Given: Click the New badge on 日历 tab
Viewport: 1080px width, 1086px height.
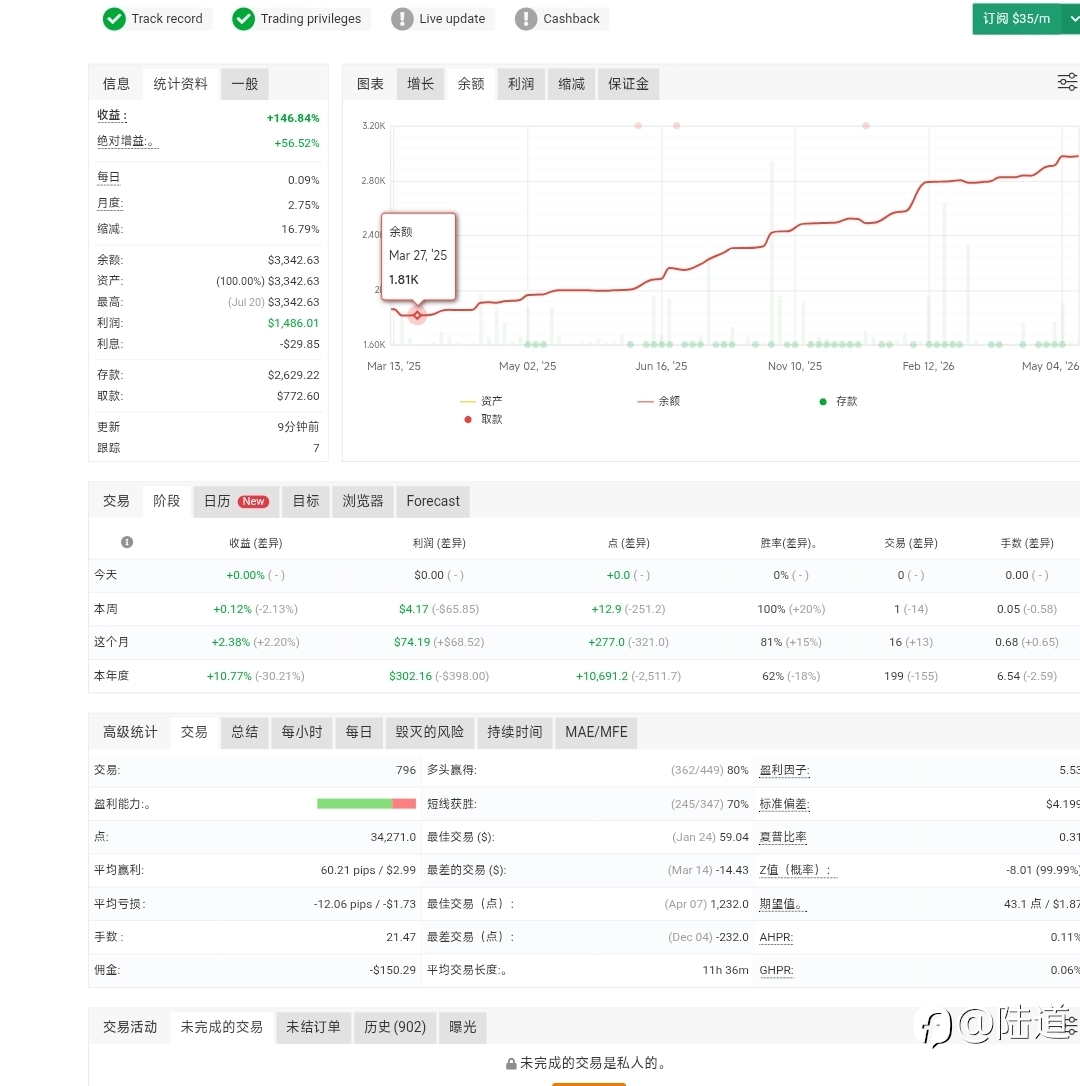Looking at the screenshot, I should pos(253,501).
